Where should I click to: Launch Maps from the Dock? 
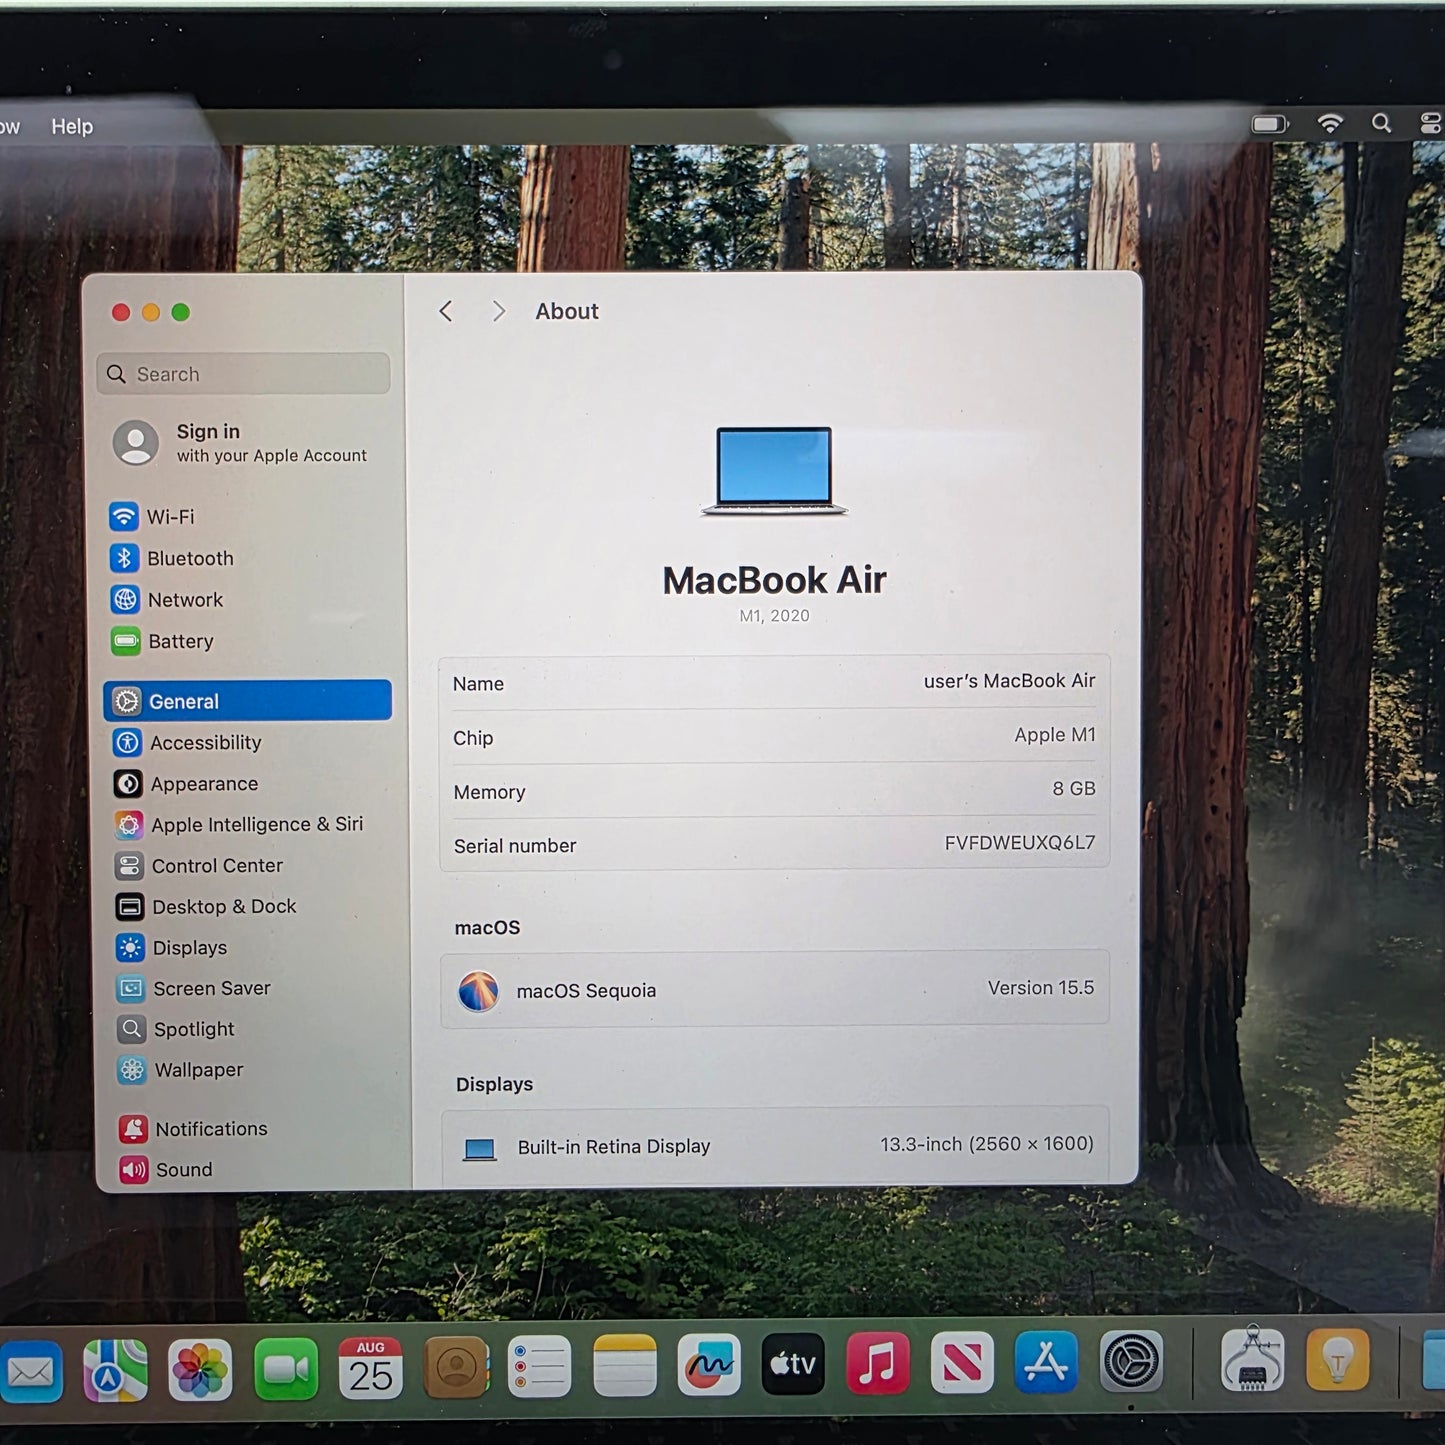pos(115,1370)
